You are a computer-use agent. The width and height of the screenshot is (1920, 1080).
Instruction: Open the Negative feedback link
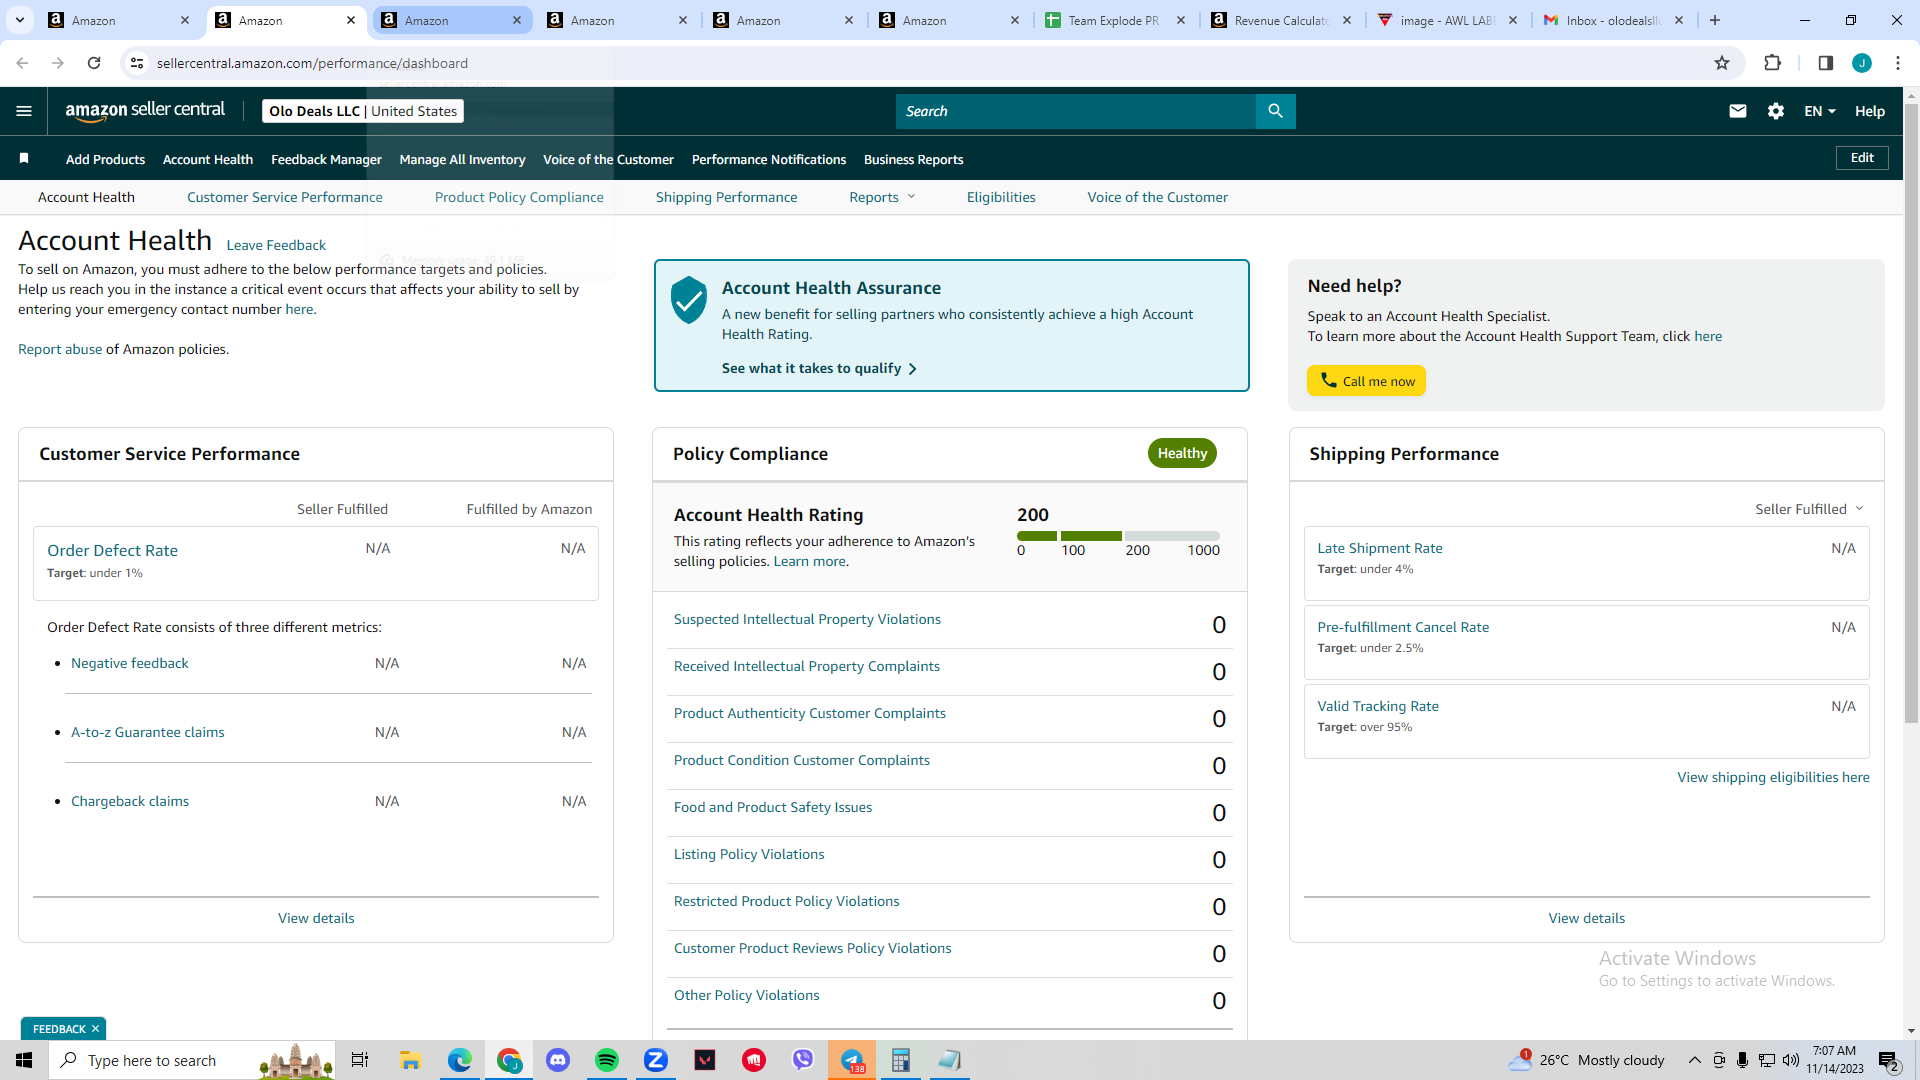130,663
